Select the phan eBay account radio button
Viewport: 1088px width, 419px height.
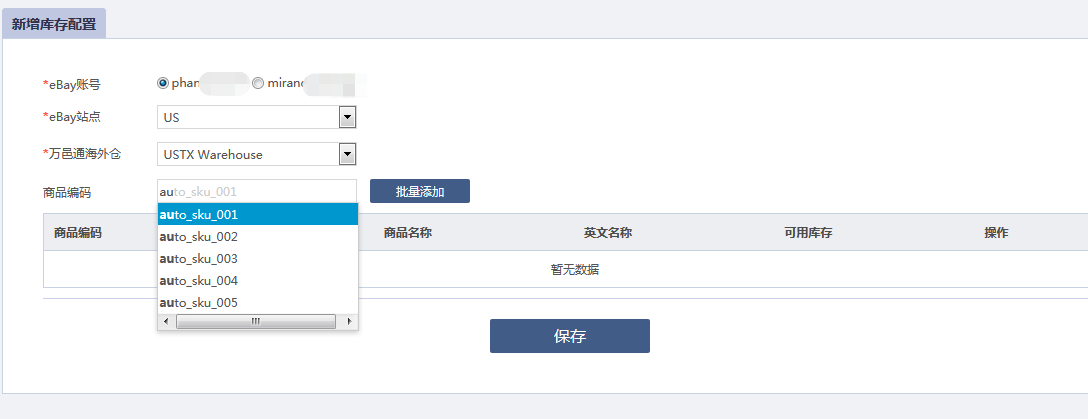coord(163,83)
